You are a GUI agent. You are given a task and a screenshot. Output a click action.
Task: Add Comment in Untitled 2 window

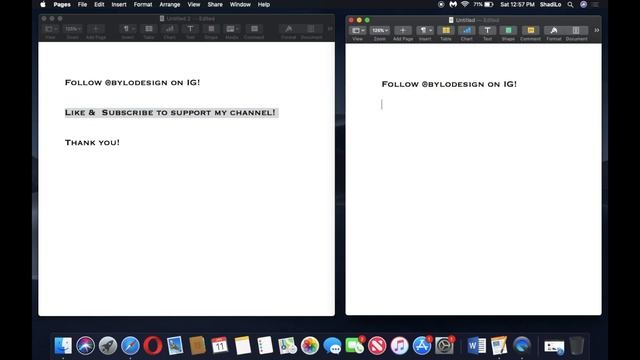coord(254,29)
